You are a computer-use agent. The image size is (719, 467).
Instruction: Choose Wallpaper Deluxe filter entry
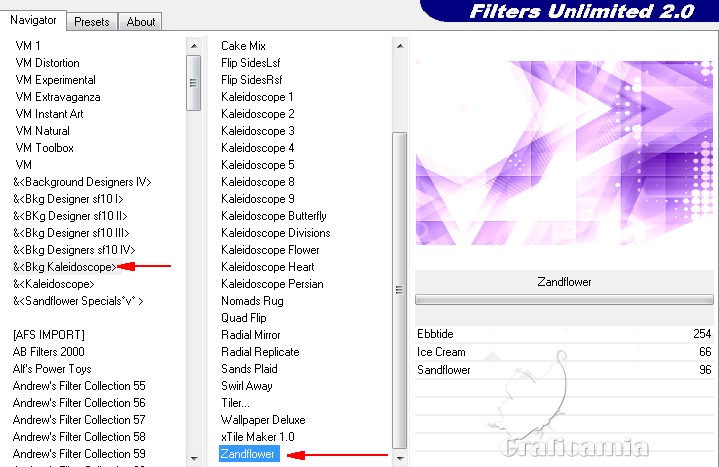pyautogui.click(x=263, y=420)
